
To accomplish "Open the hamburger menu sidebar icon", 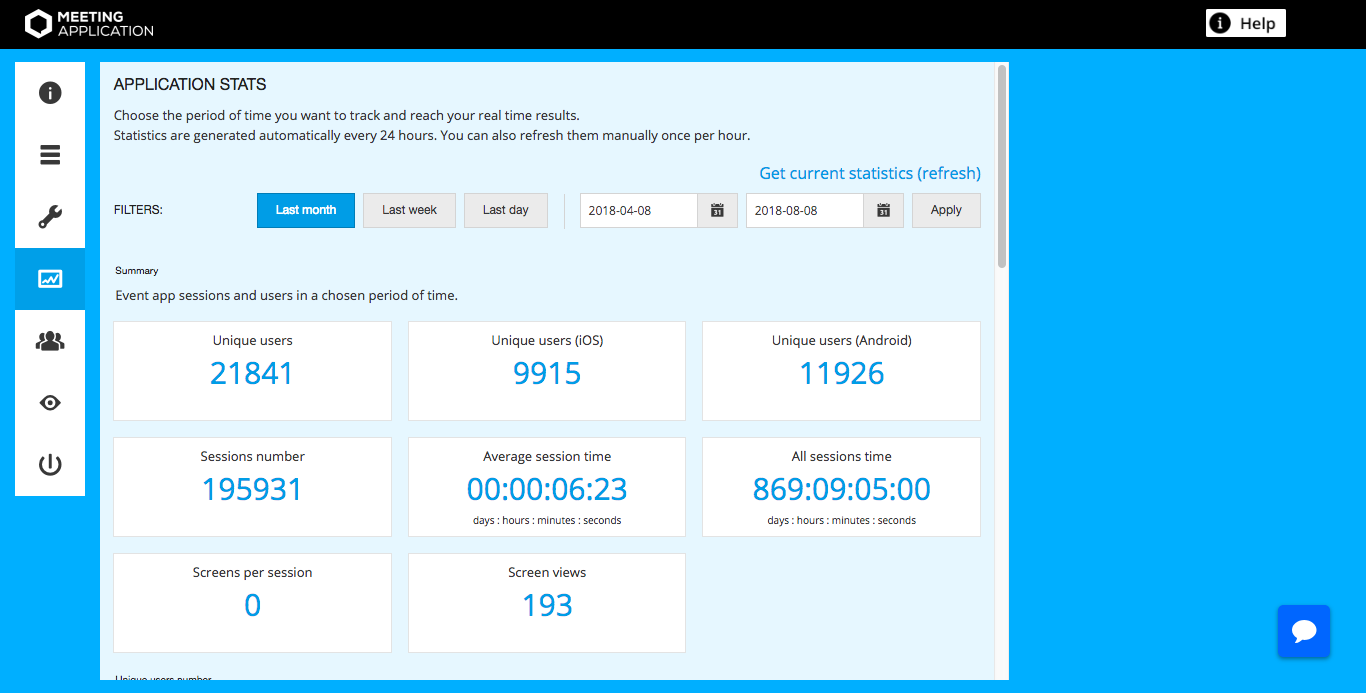I will pyautogui.click(x=50, y=155).
